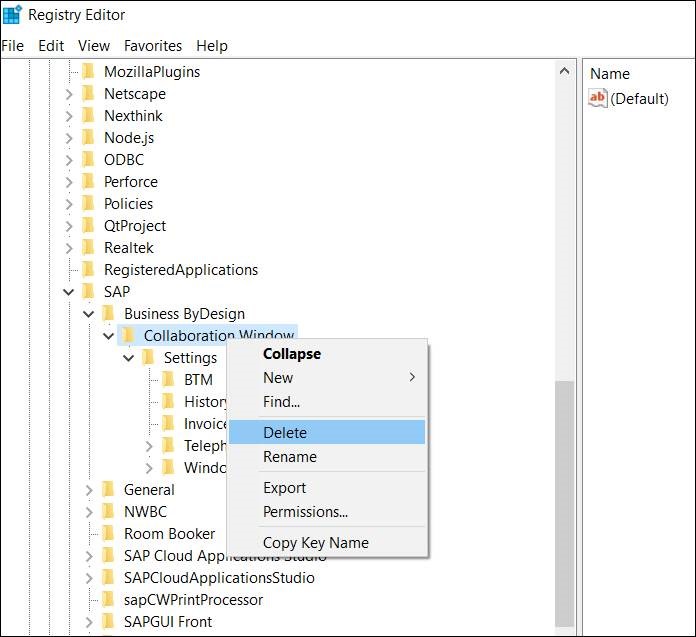Screen dimensions: 696x637
Task: Expand the SAPGUI Front key
Action: pos(89,622)
